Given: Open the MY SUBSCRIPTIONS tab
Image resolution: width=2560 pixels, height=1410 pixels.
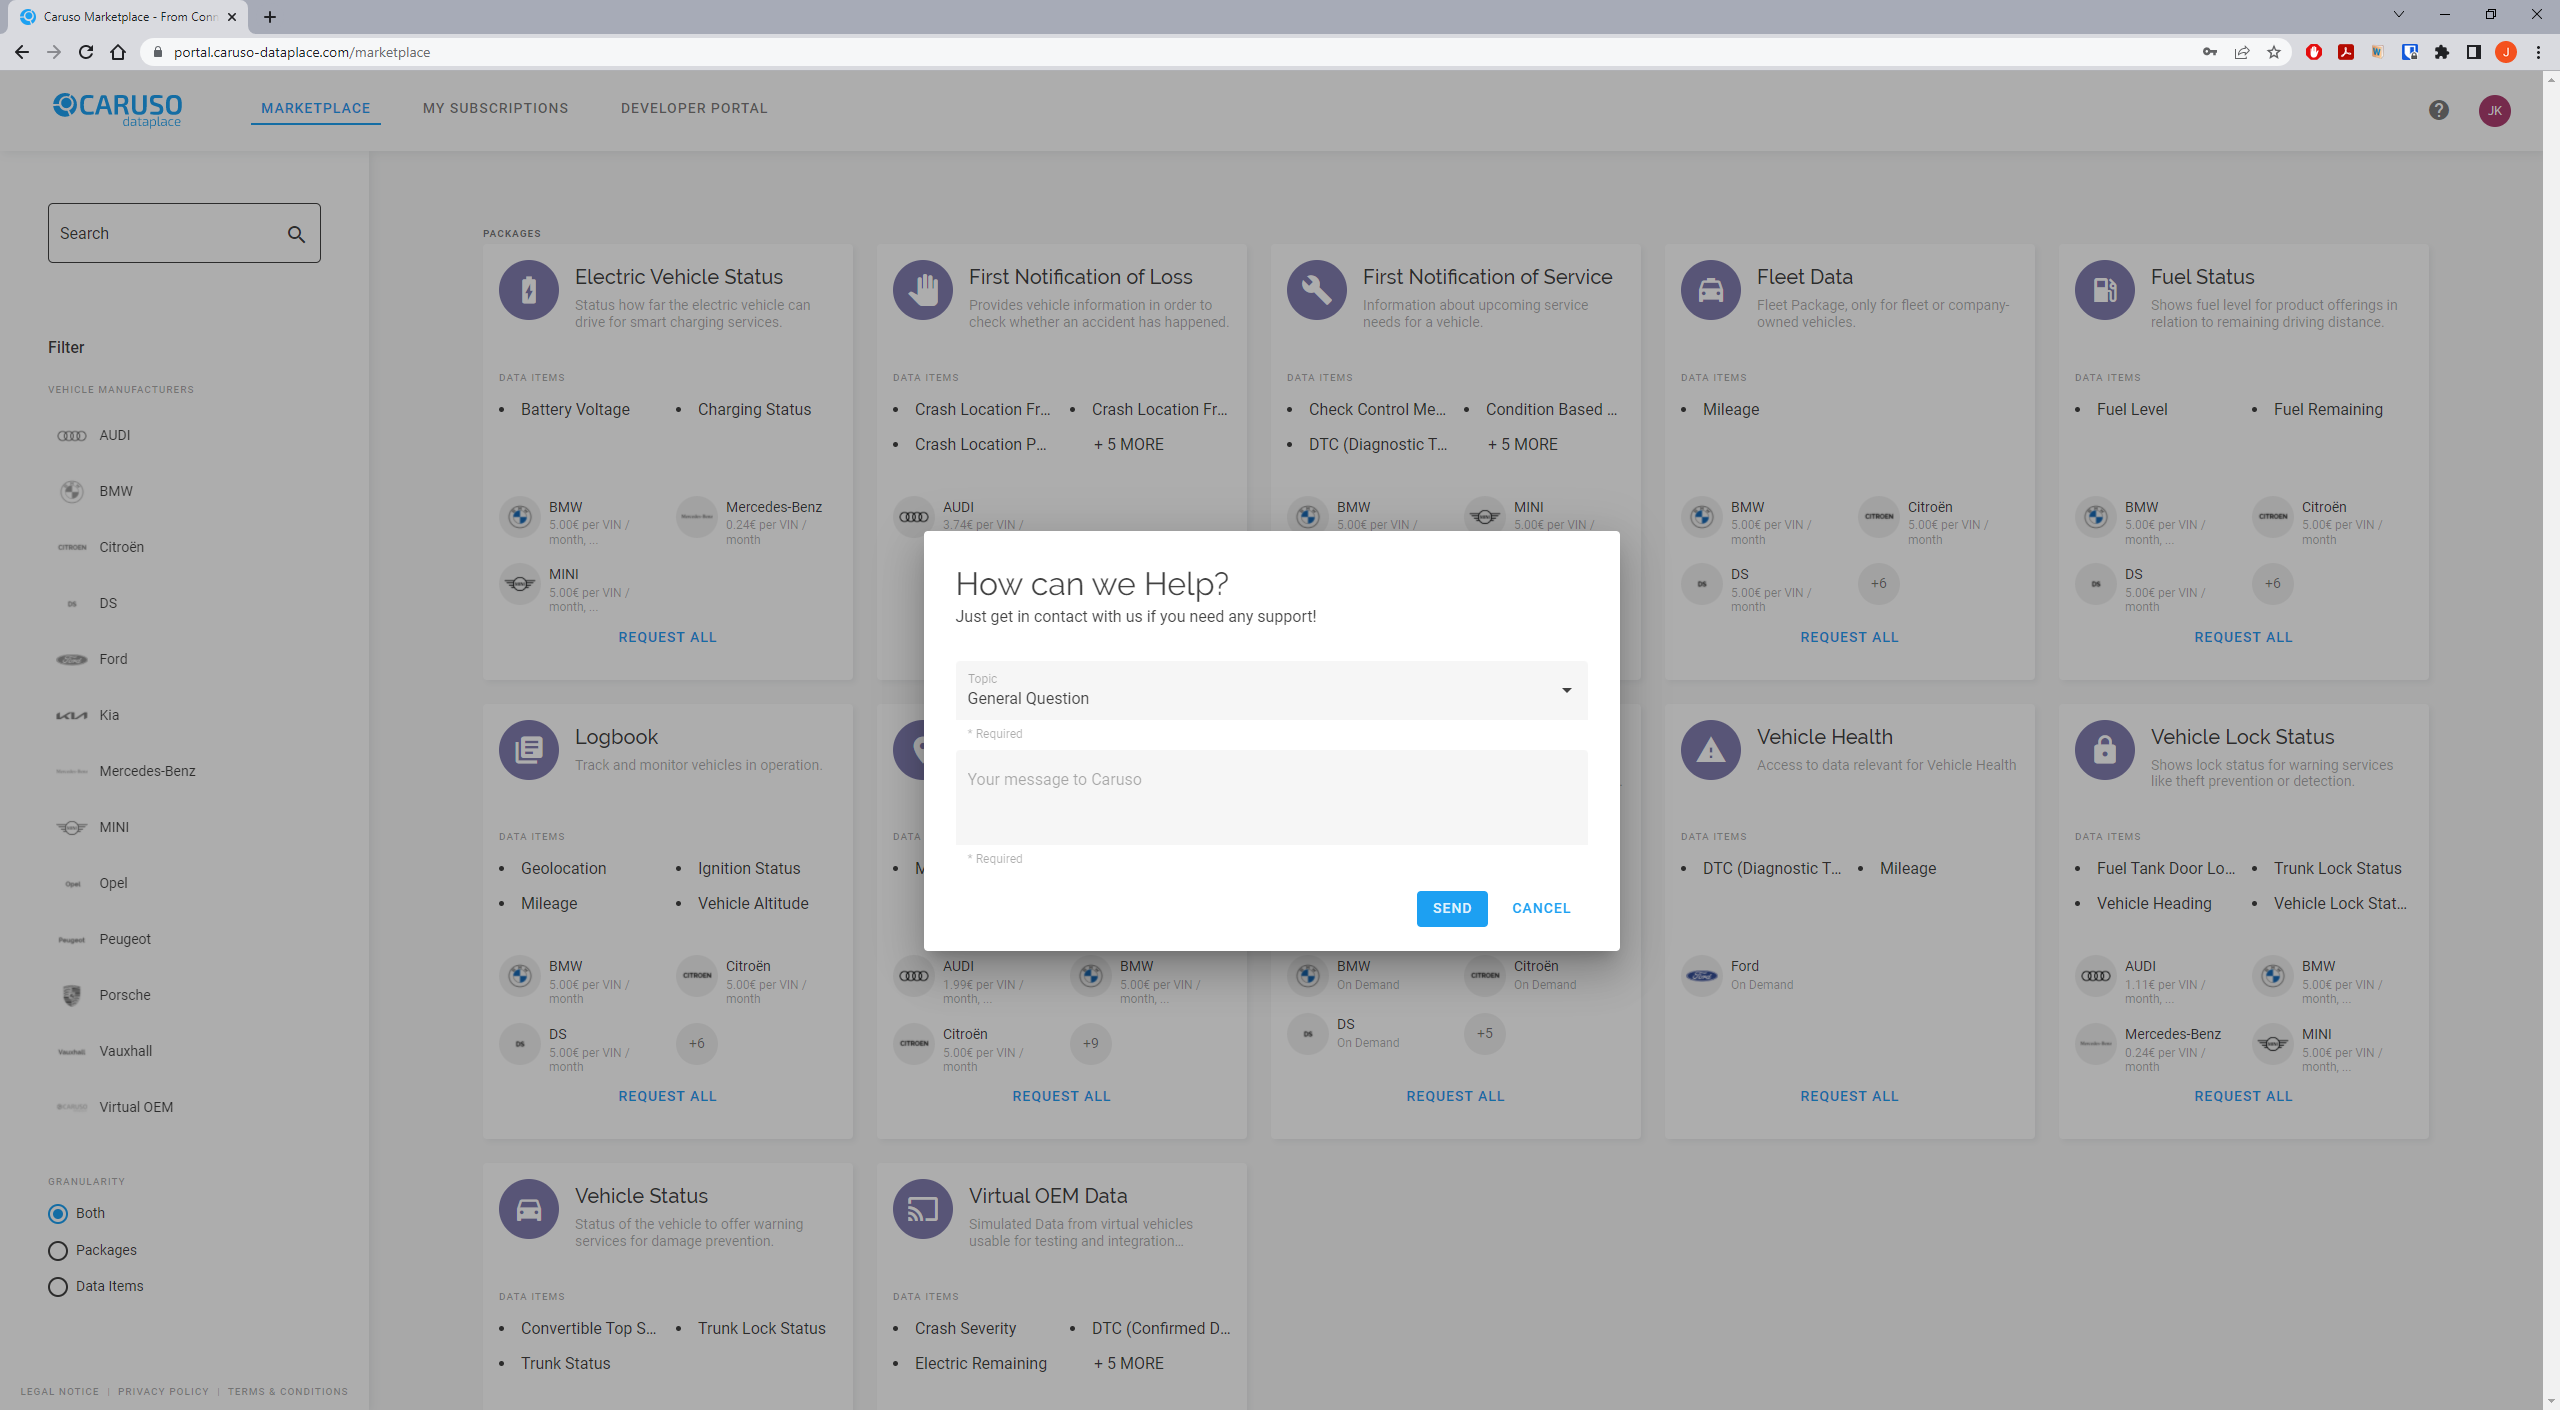Looking at the screenshot, I should [x=495, y=108].
